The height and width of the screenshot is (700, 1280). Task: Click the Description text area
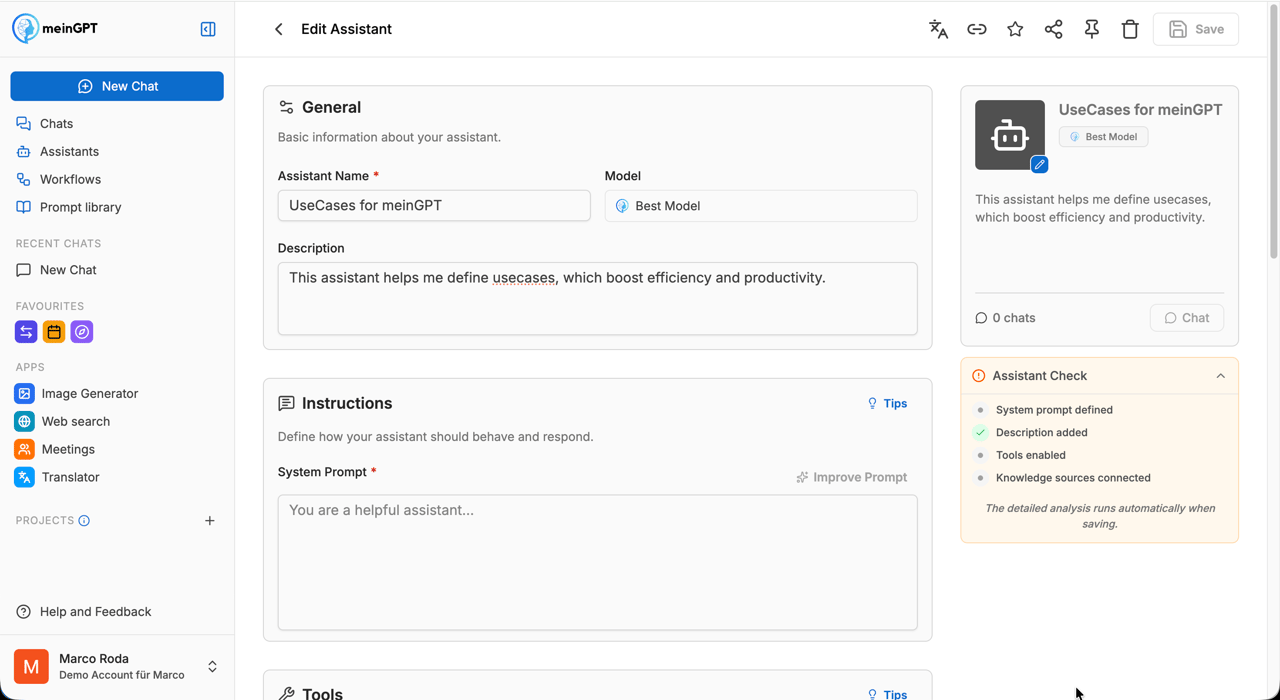click(x=597, y=299)
